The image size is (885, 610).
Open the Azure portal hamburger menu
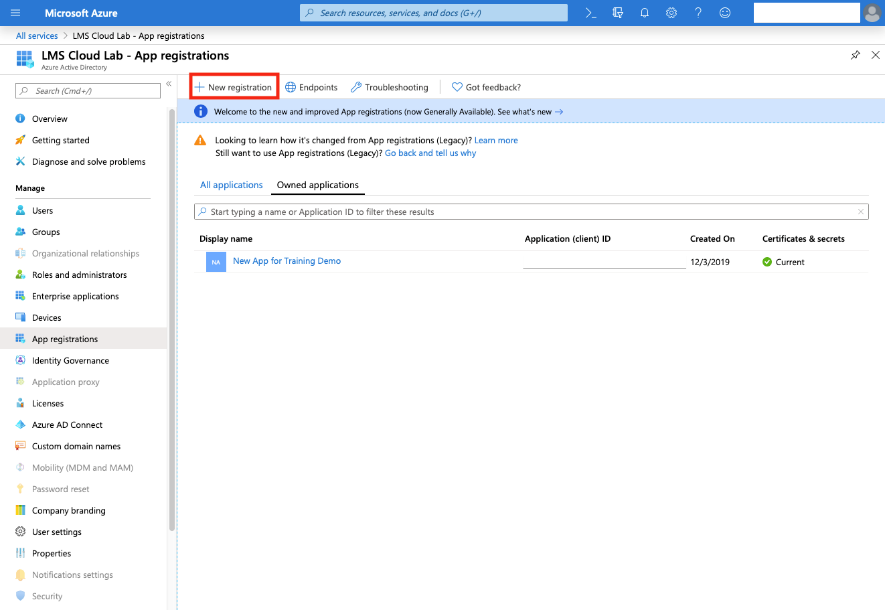coord(15,12)
